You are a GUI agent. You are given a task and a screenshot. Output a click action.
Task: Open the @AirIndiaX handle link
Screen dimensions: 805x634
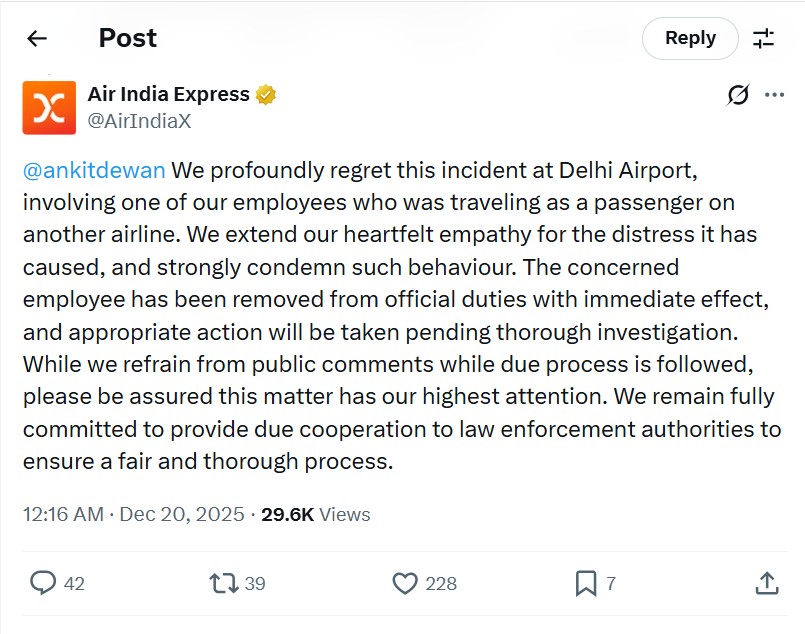pyautogui.click(x=139, y=121)
